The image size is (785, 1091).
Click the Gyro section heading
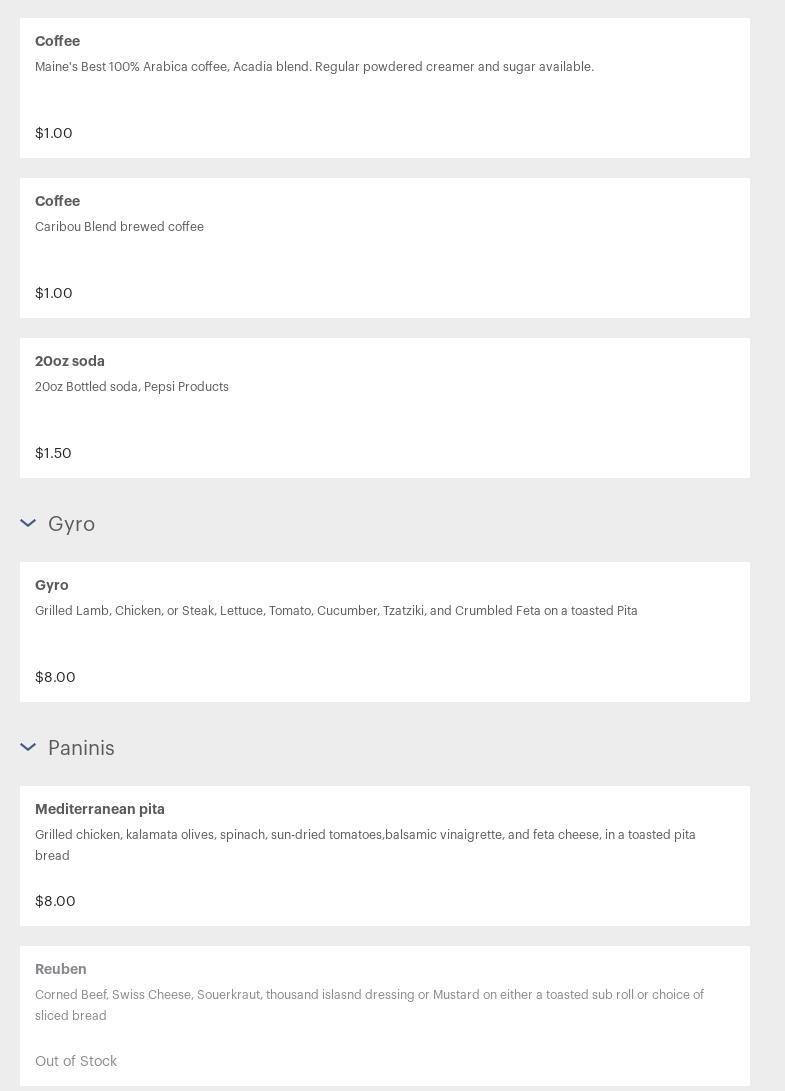pos(71,524)
